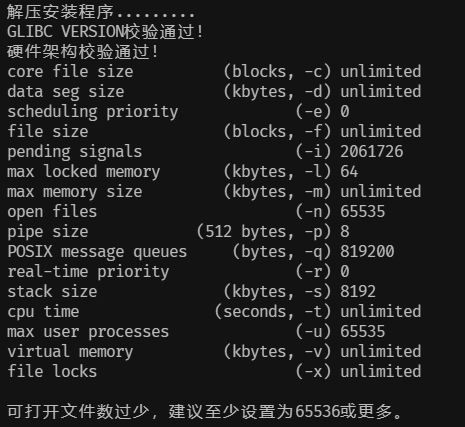Click the warning line mentioning 65536
The height and width of the screenshot is (427, 465).
205,412
